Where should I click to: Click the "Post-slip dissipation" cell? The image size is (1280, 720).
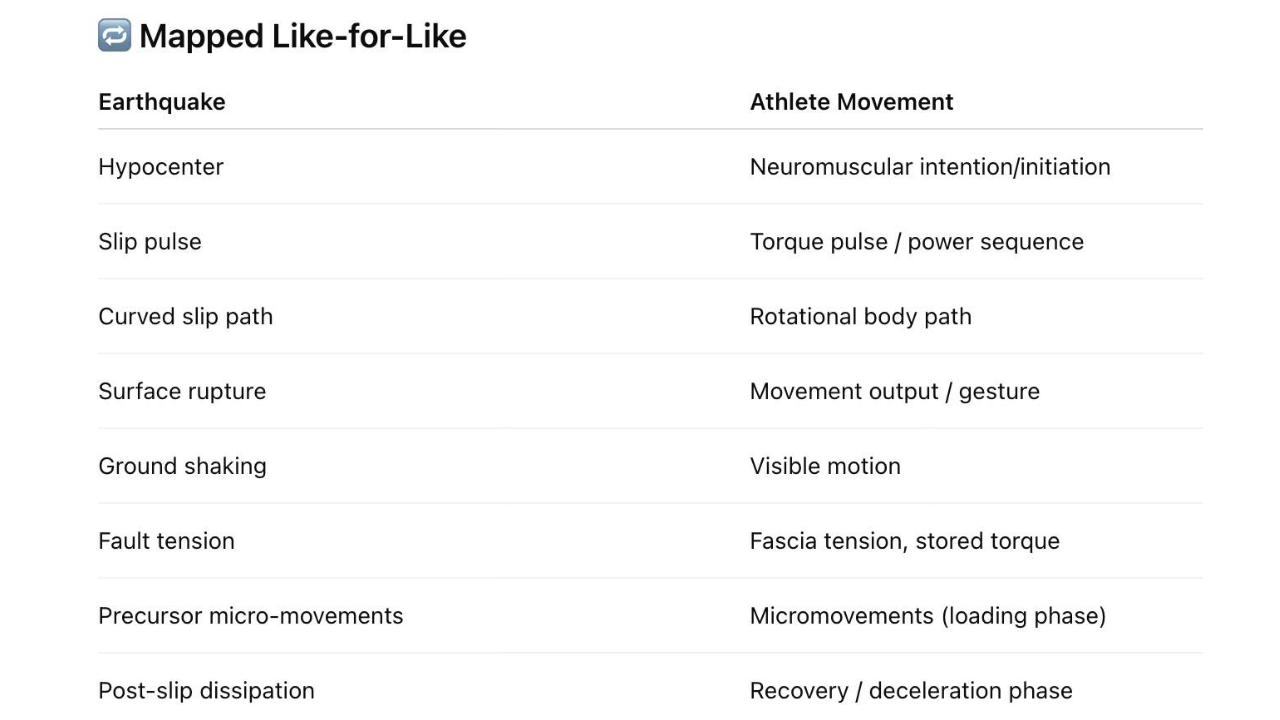206,691
